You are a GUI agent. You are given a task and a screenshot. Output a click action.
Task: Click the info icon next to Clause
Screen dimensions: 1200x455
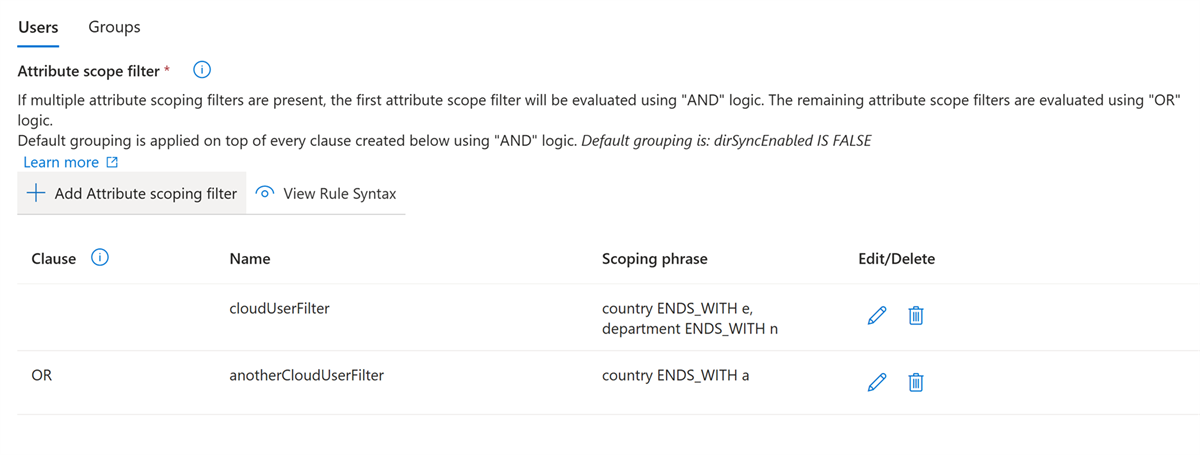click(100, 258)
